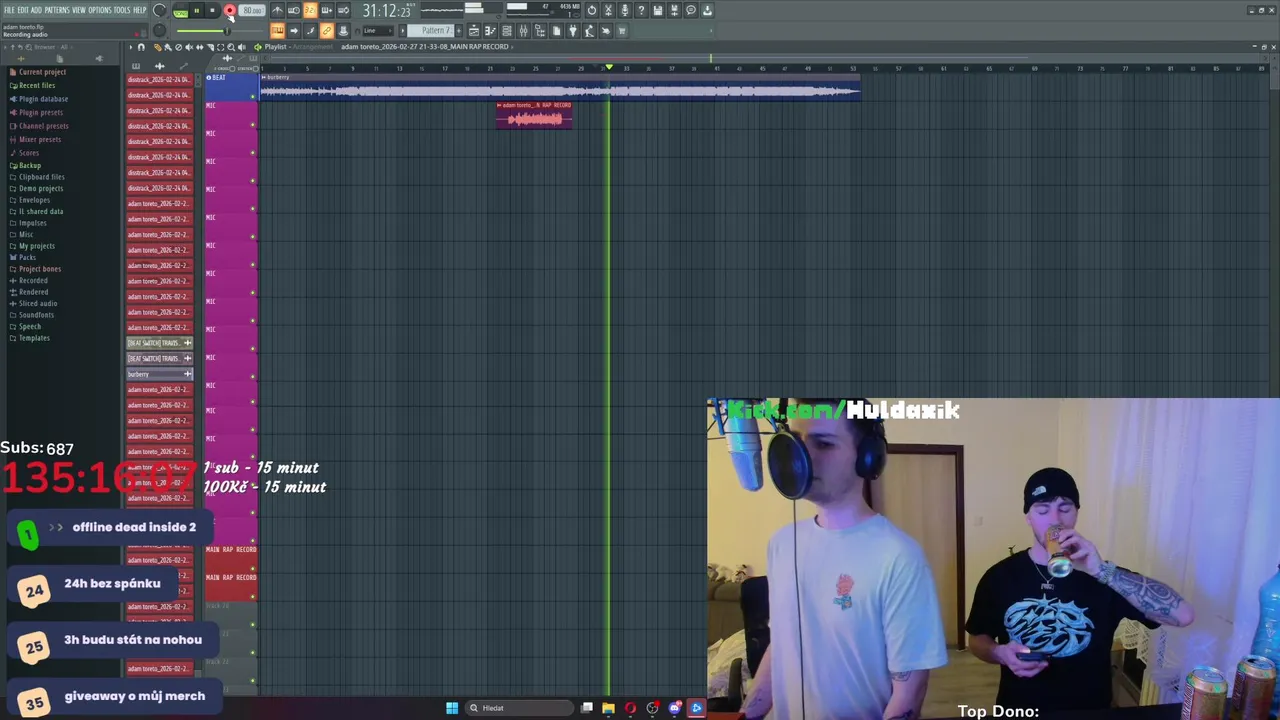The width and height of the screenshot is (1280, 720).
Task: Toggle loop recording button
Action: pyautogui.click(x=343, y=10)
